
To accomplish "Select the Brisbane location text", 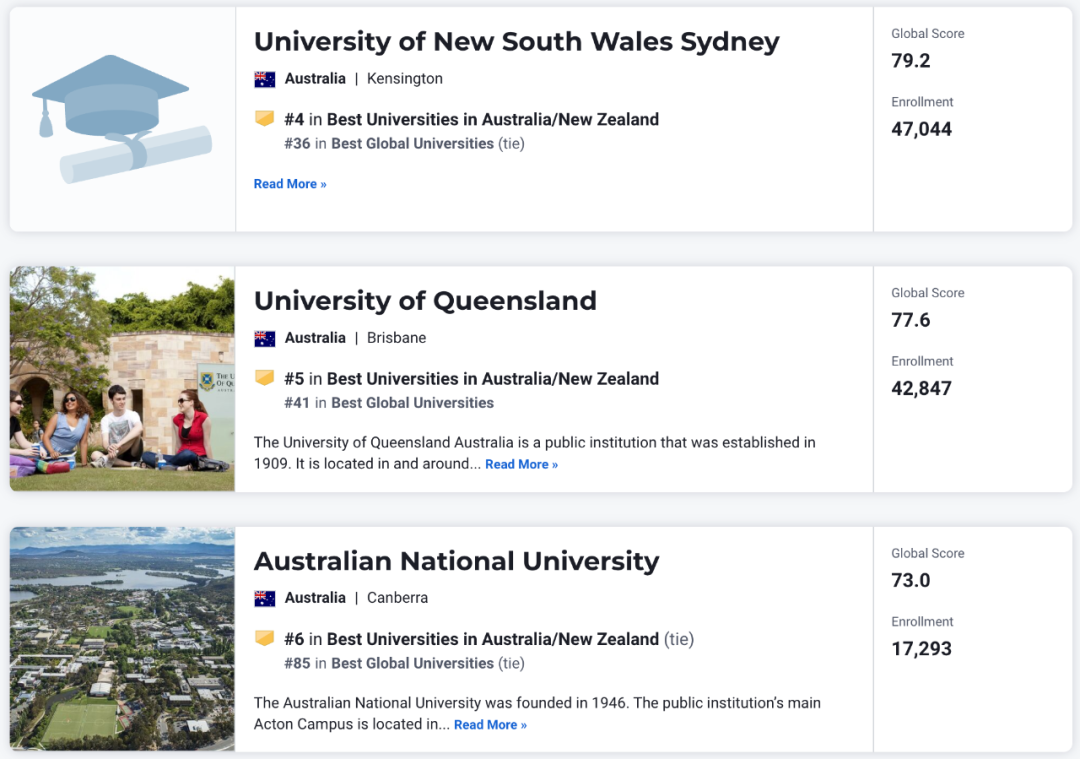I will tap(397, 338).
